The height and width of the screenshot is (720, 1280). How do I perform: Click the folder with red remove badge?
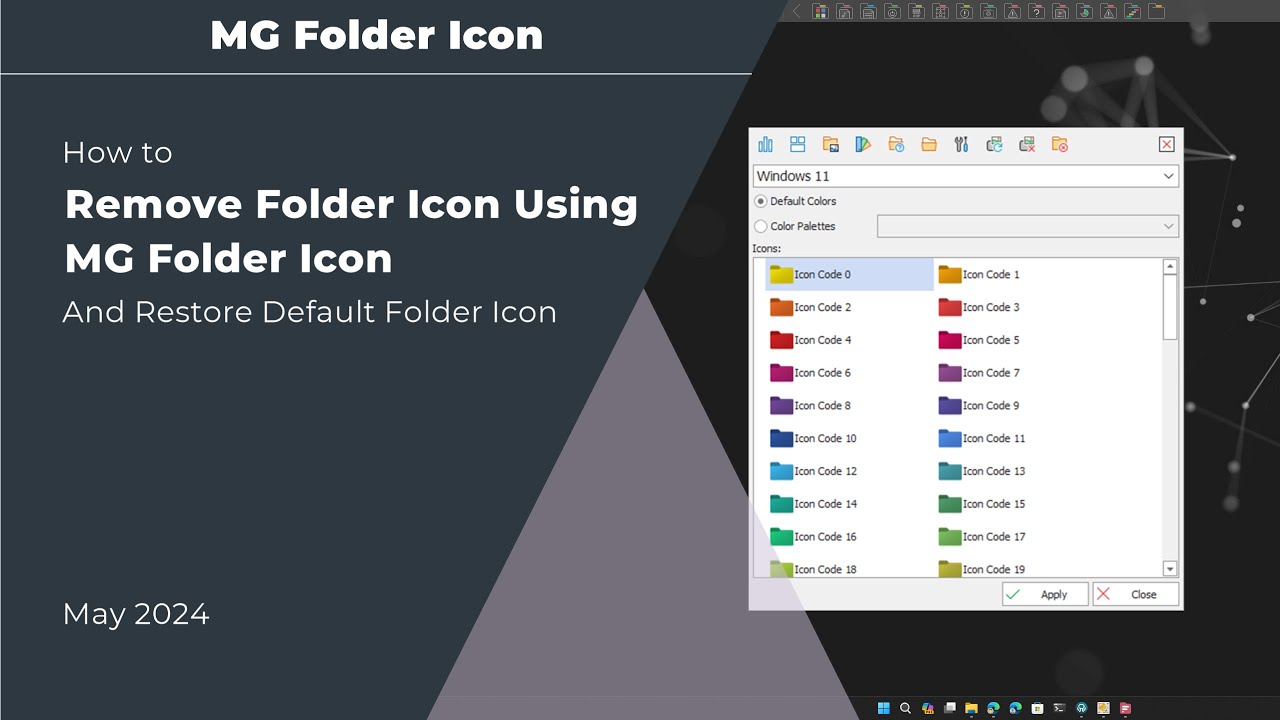click(x=1060, y=145)
